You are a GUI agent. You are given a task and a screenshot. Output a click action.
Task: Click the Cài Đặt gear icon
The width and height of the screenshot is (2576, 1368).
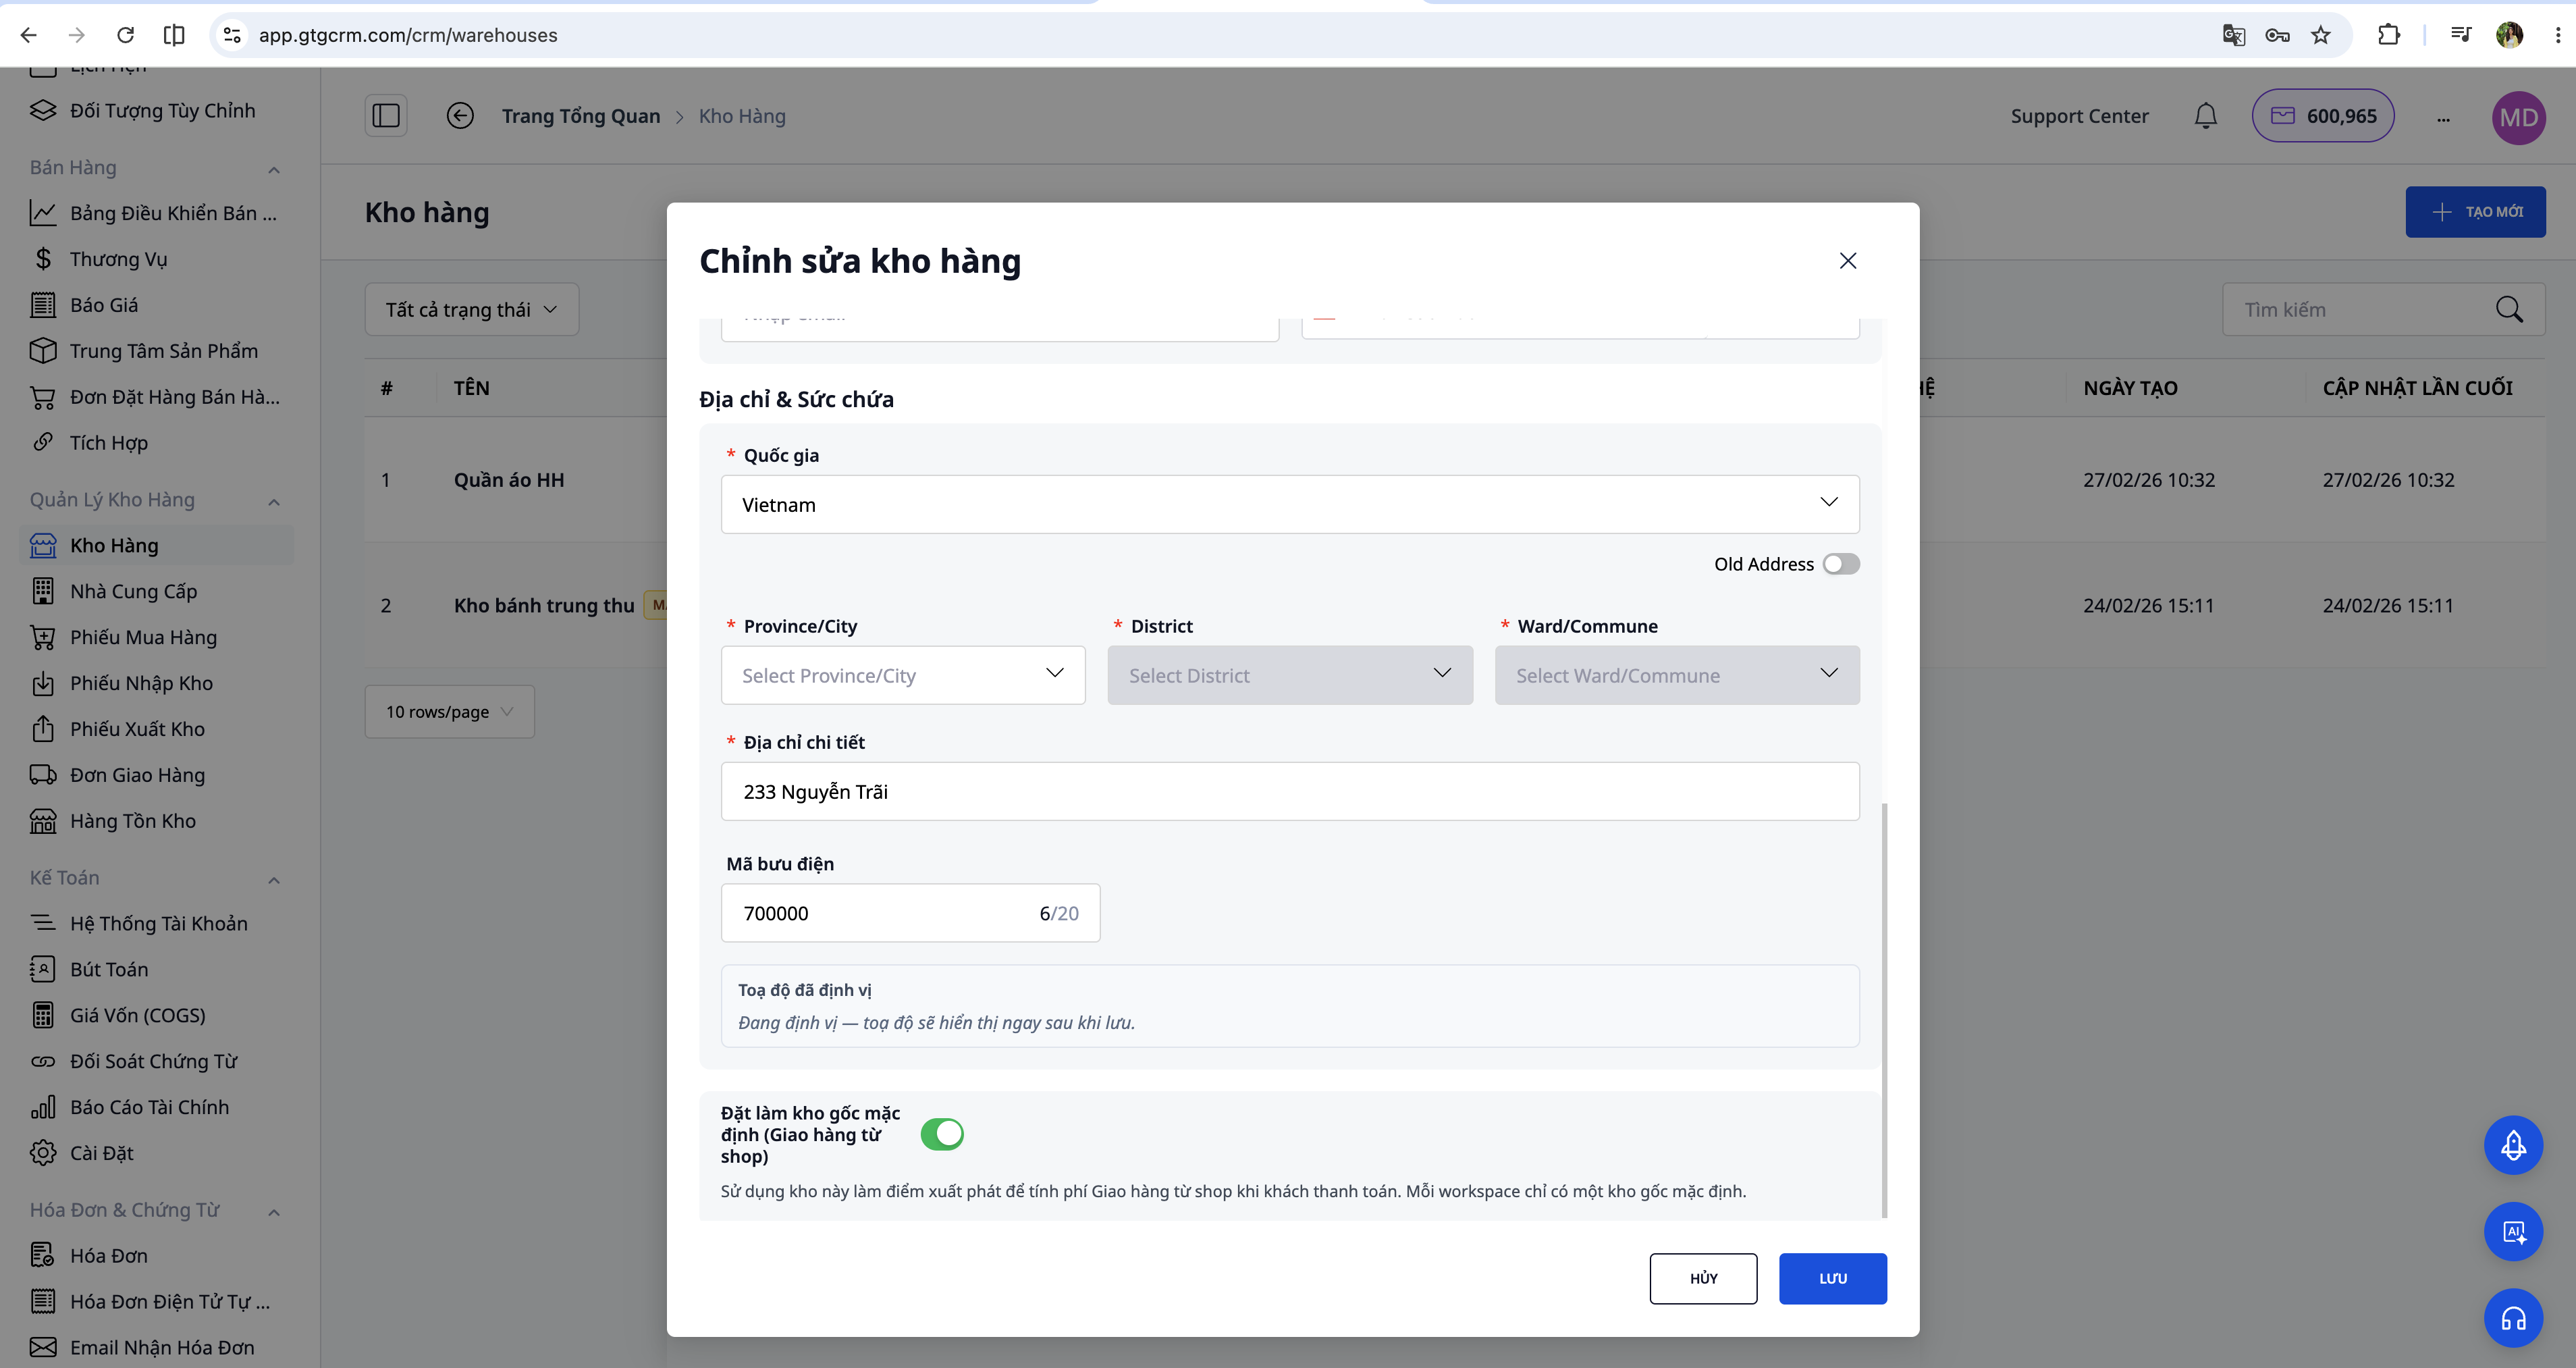(43, 1153)
